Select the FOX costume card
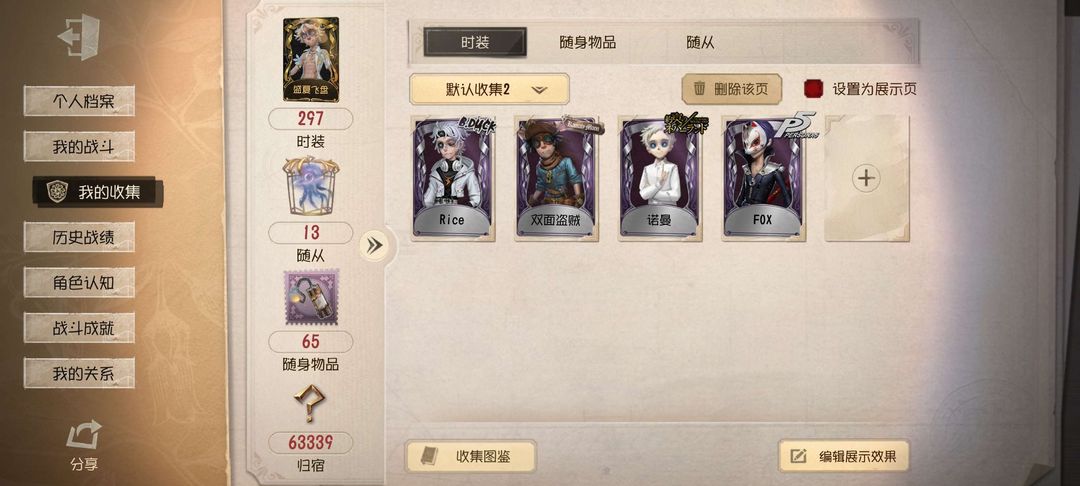 [764, 179]
